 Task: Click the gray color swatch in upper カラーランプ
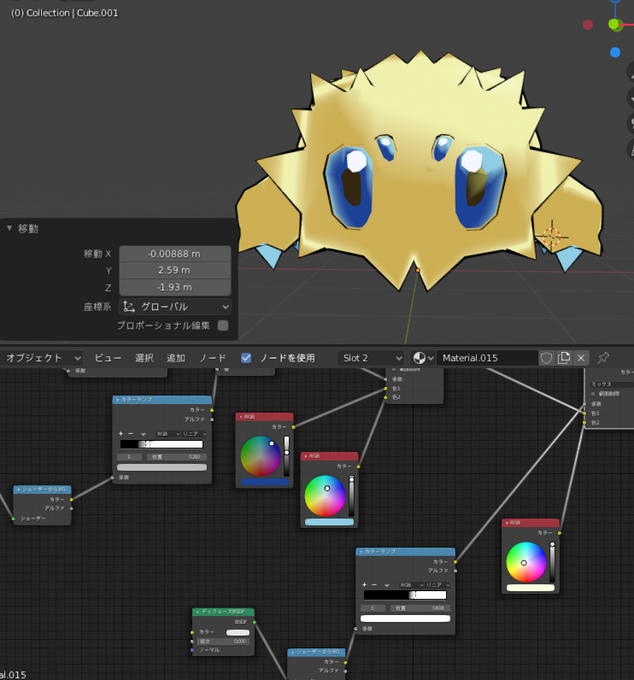point(162,468)
